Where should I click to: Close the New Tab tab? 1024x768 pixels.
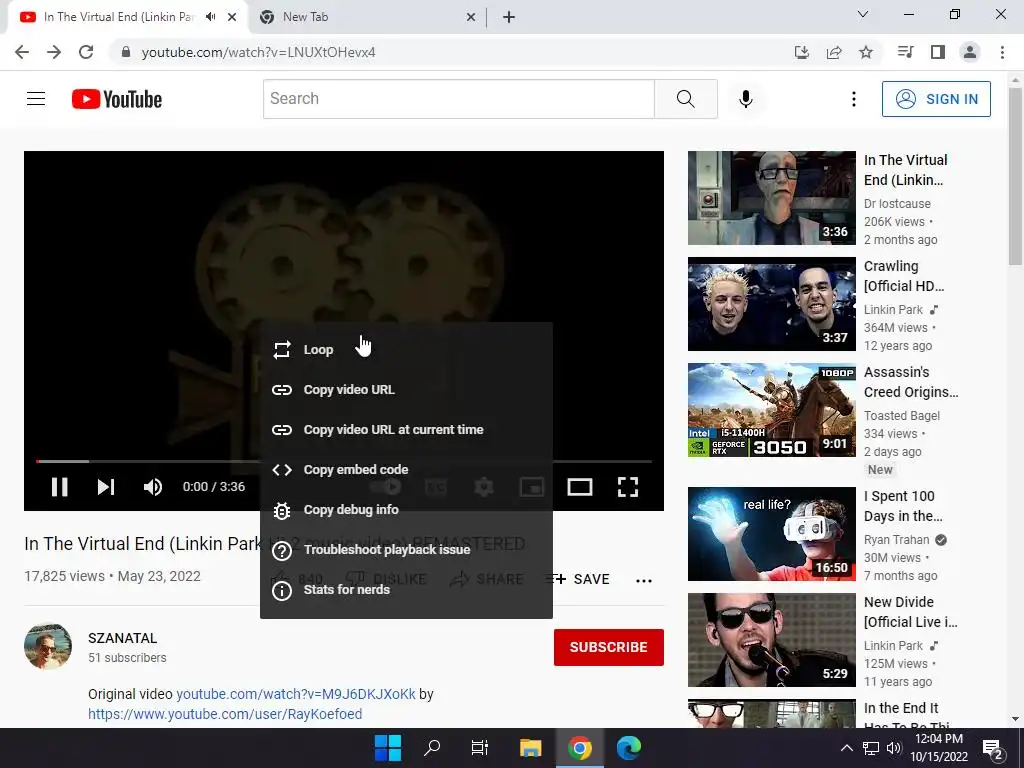coord(471,17)
